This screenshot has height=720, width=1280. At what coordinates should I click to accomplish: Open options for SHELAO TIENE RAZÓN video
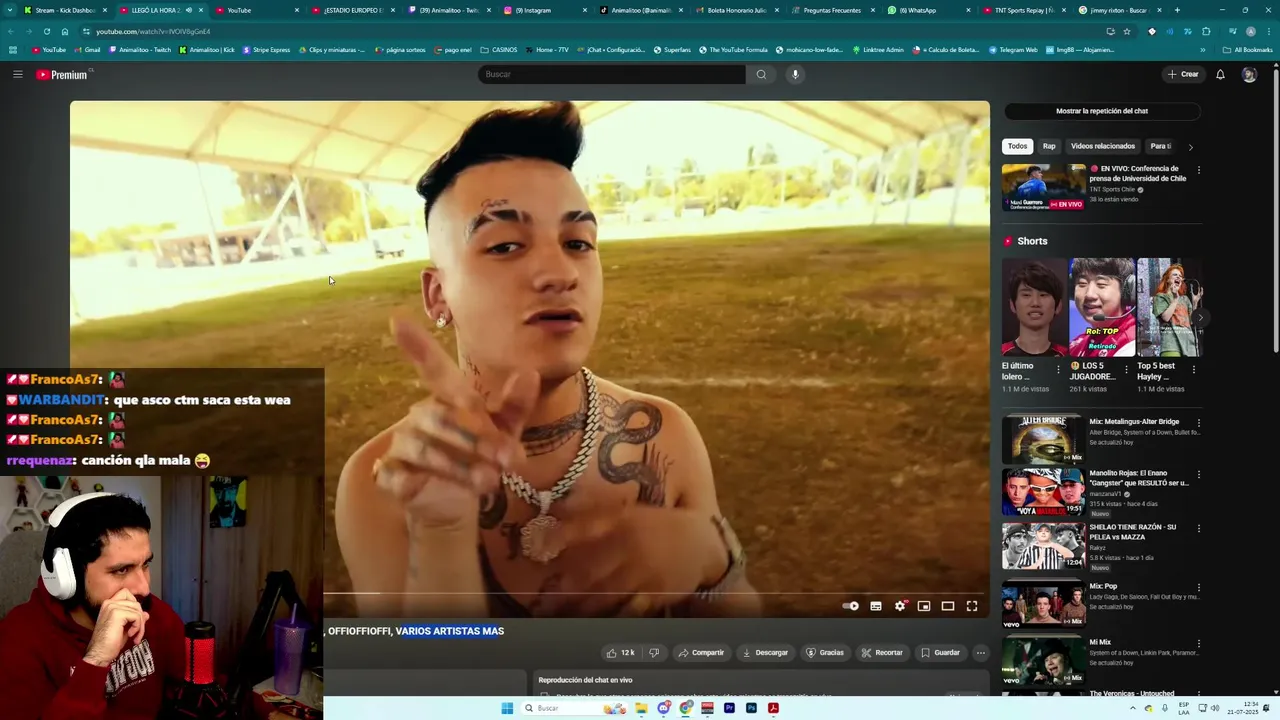(1198, 528)
